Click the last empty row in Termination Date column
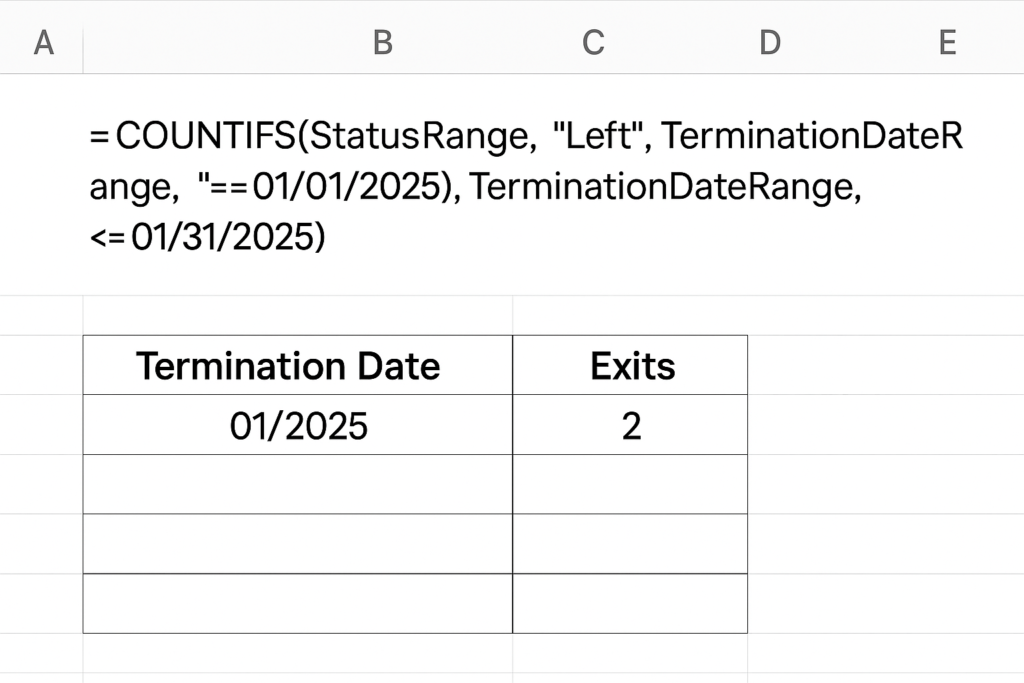 (298, 603)
